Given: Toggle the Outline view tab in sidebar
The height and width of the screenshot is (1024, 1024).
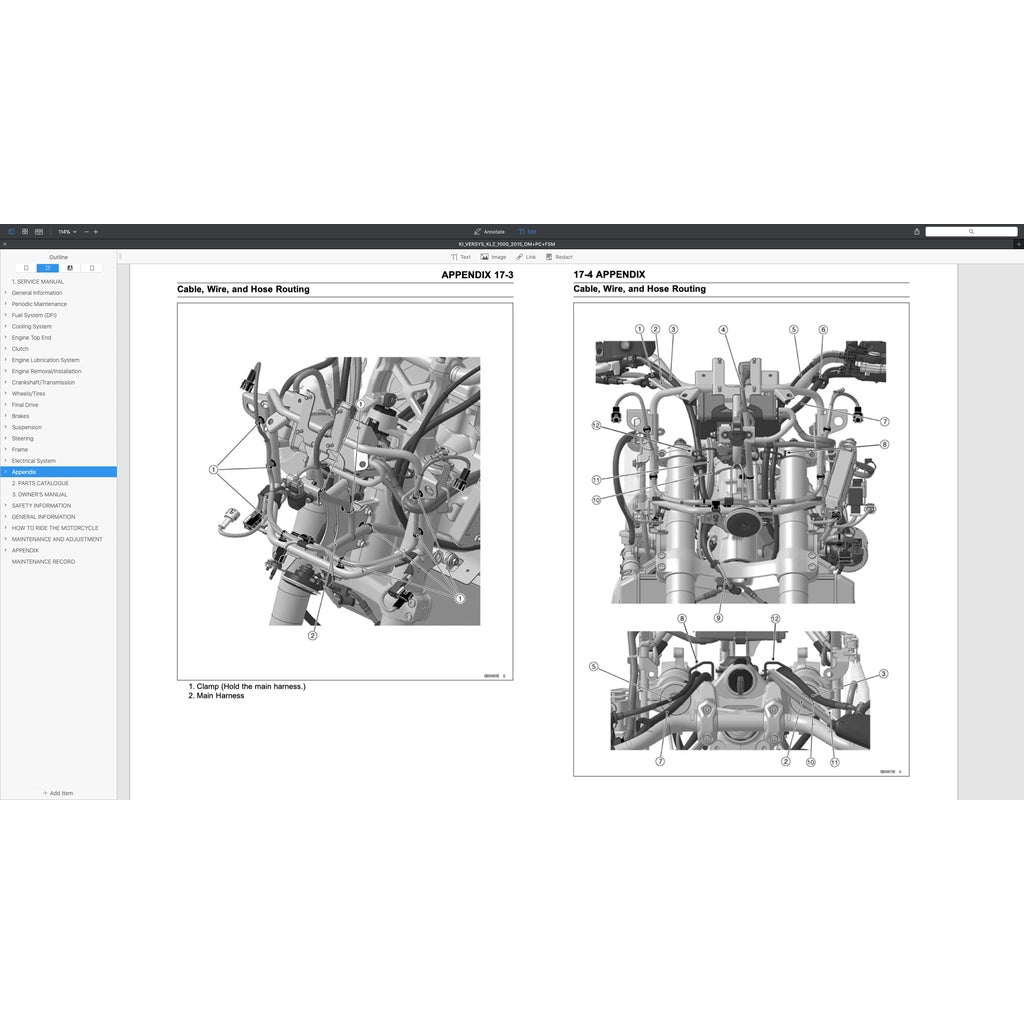Looking at the screenshot, I should point(48,267).
